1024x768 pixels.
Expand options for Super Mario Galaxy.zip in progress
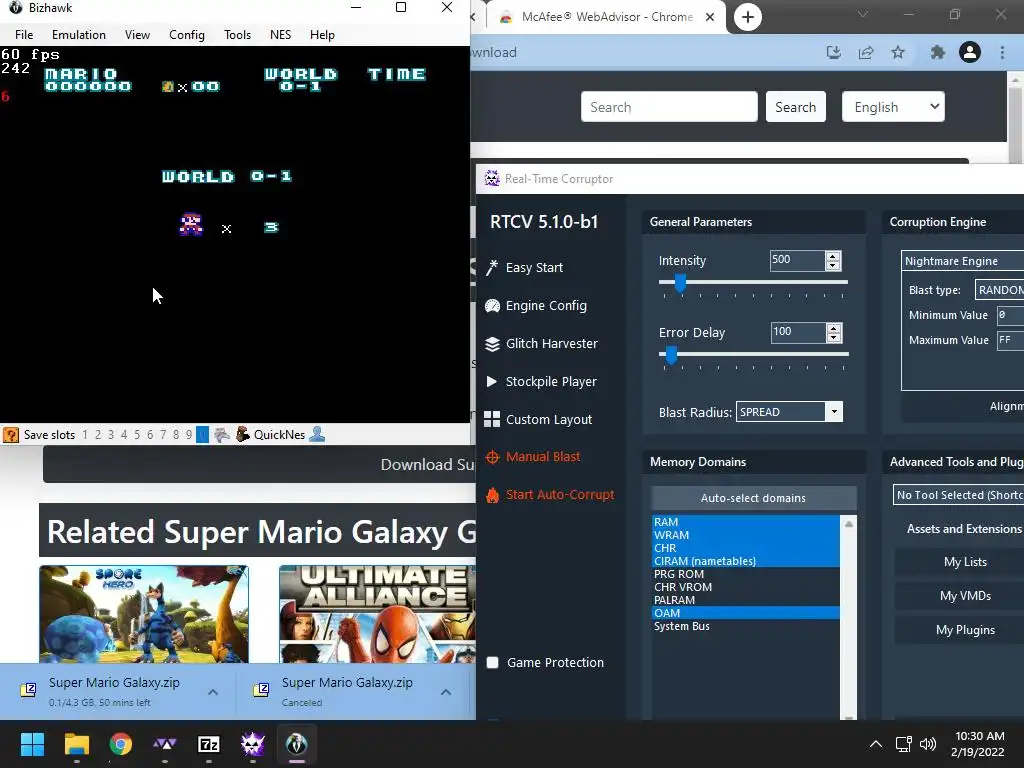(x=213, y=692)
